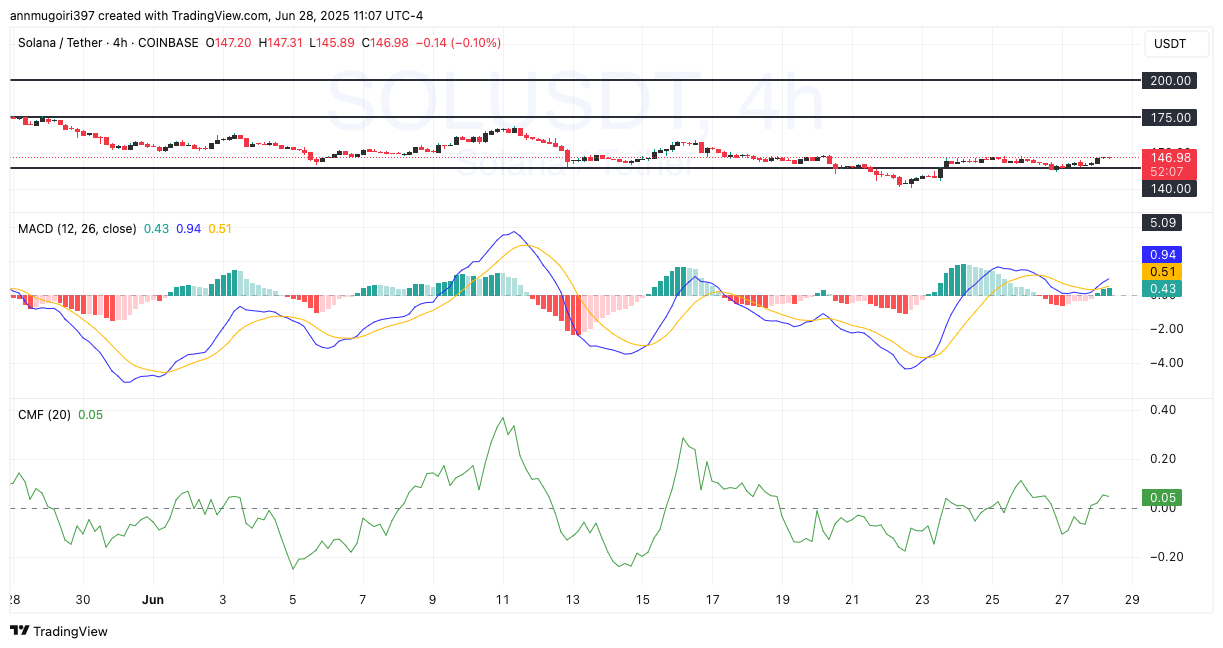Click the −0.14 (−0.10%) change value

tap(458, 43)
